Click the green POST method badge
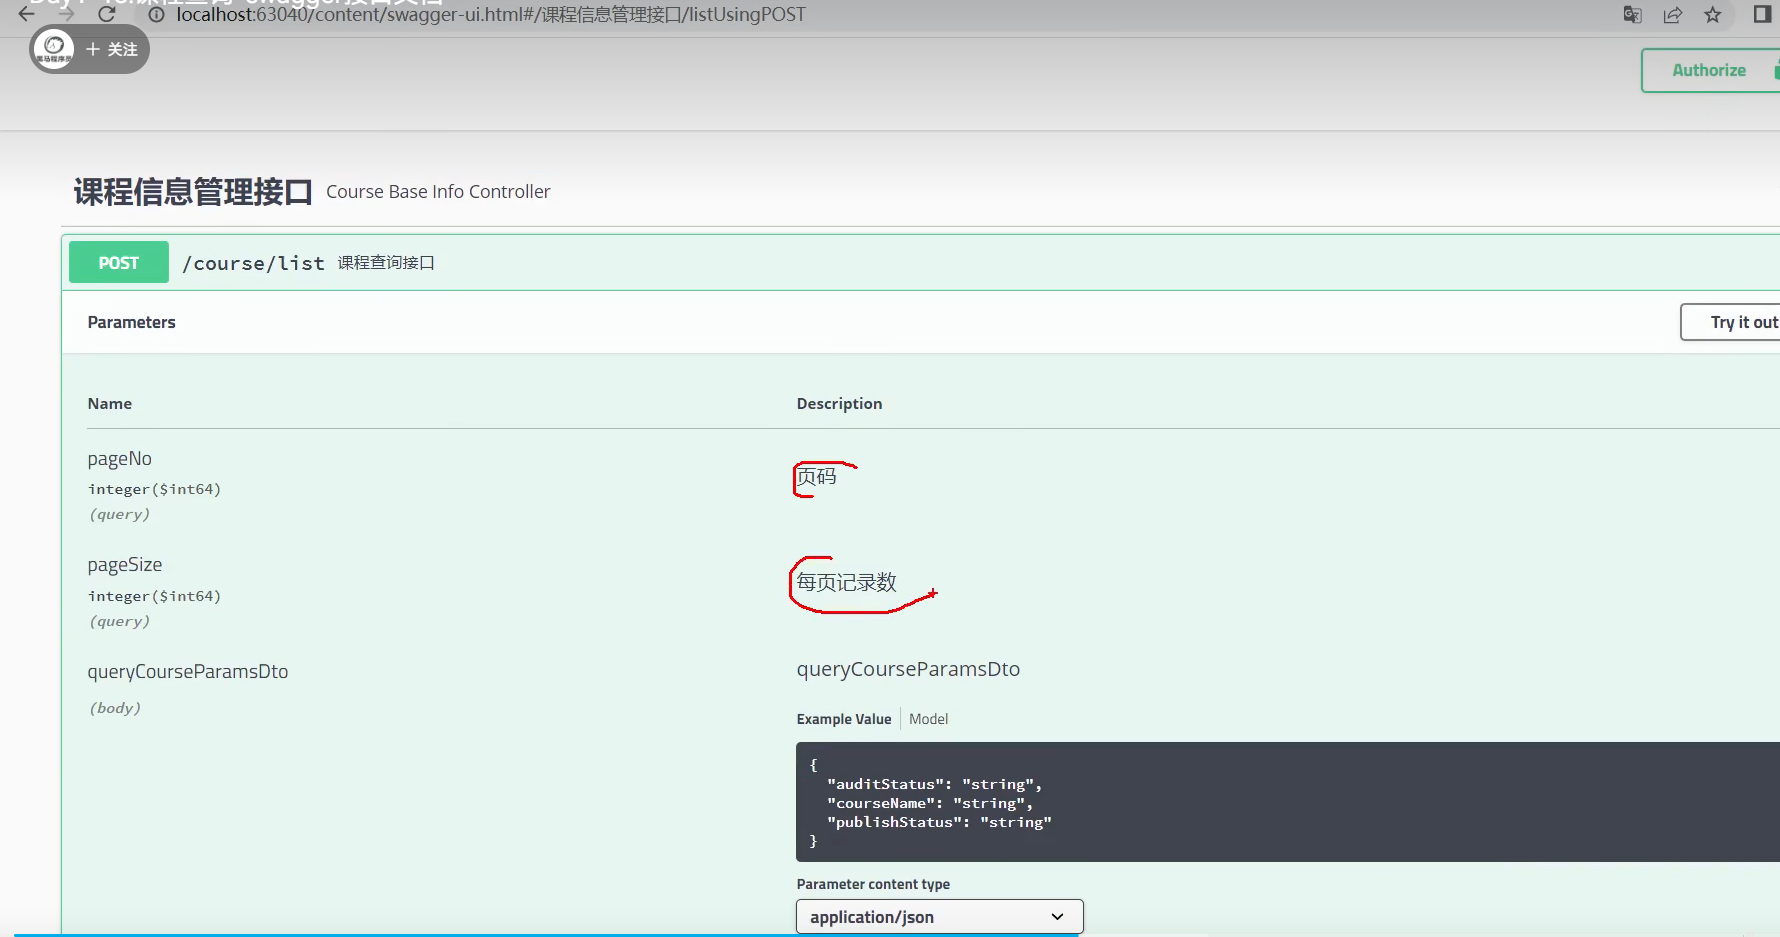This screenshot has height=937, width=1780. [119, 263]
